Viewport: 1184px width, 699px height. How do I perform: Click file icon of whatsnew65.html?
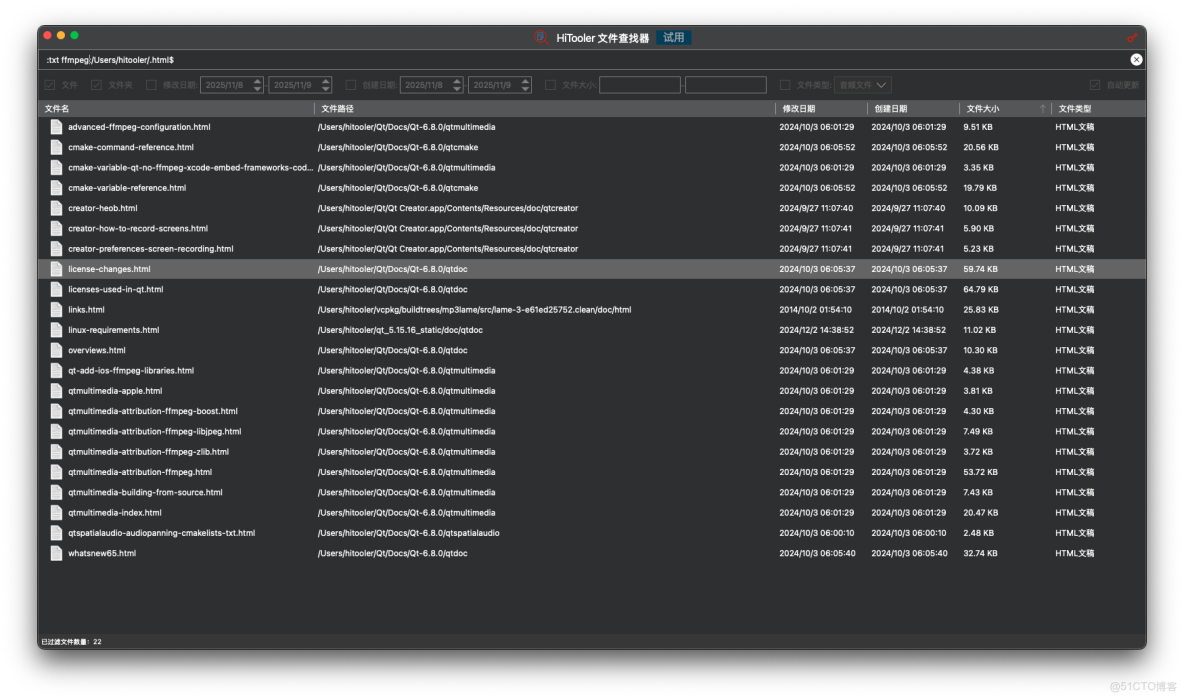(x=56, y=553)
